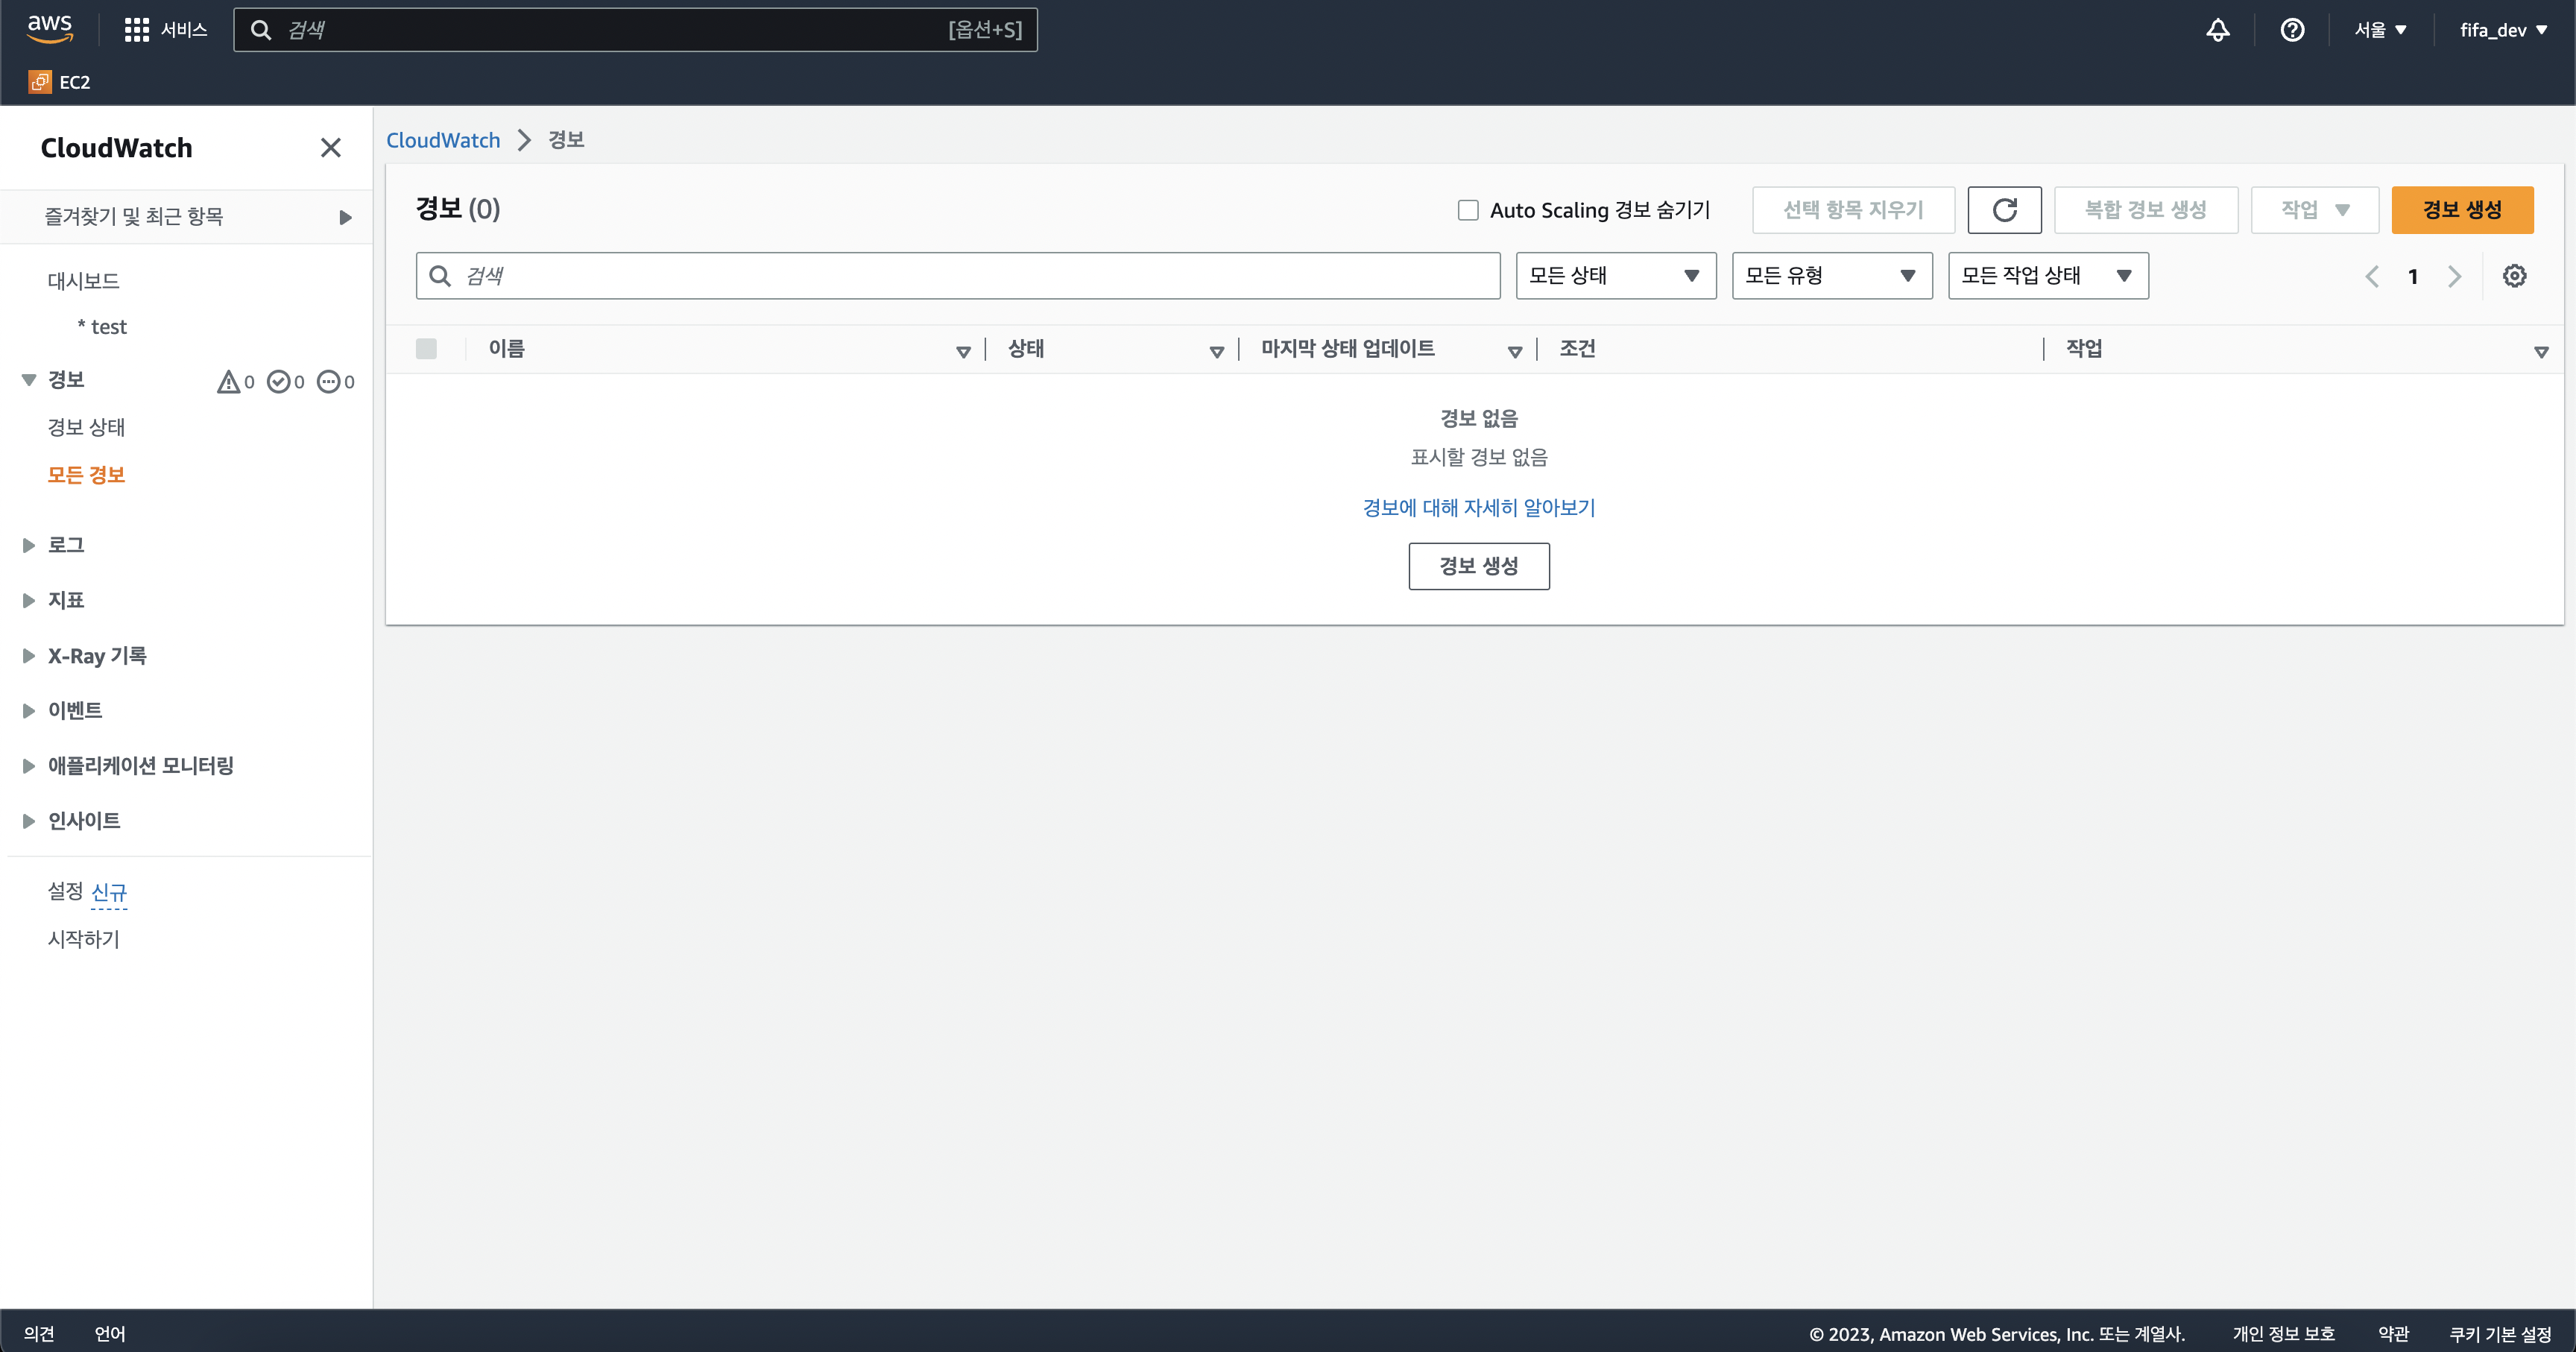Expand the 지표 section in sidebar
The height and width of the screenshot is (1352, 2576).
[29, 600]
